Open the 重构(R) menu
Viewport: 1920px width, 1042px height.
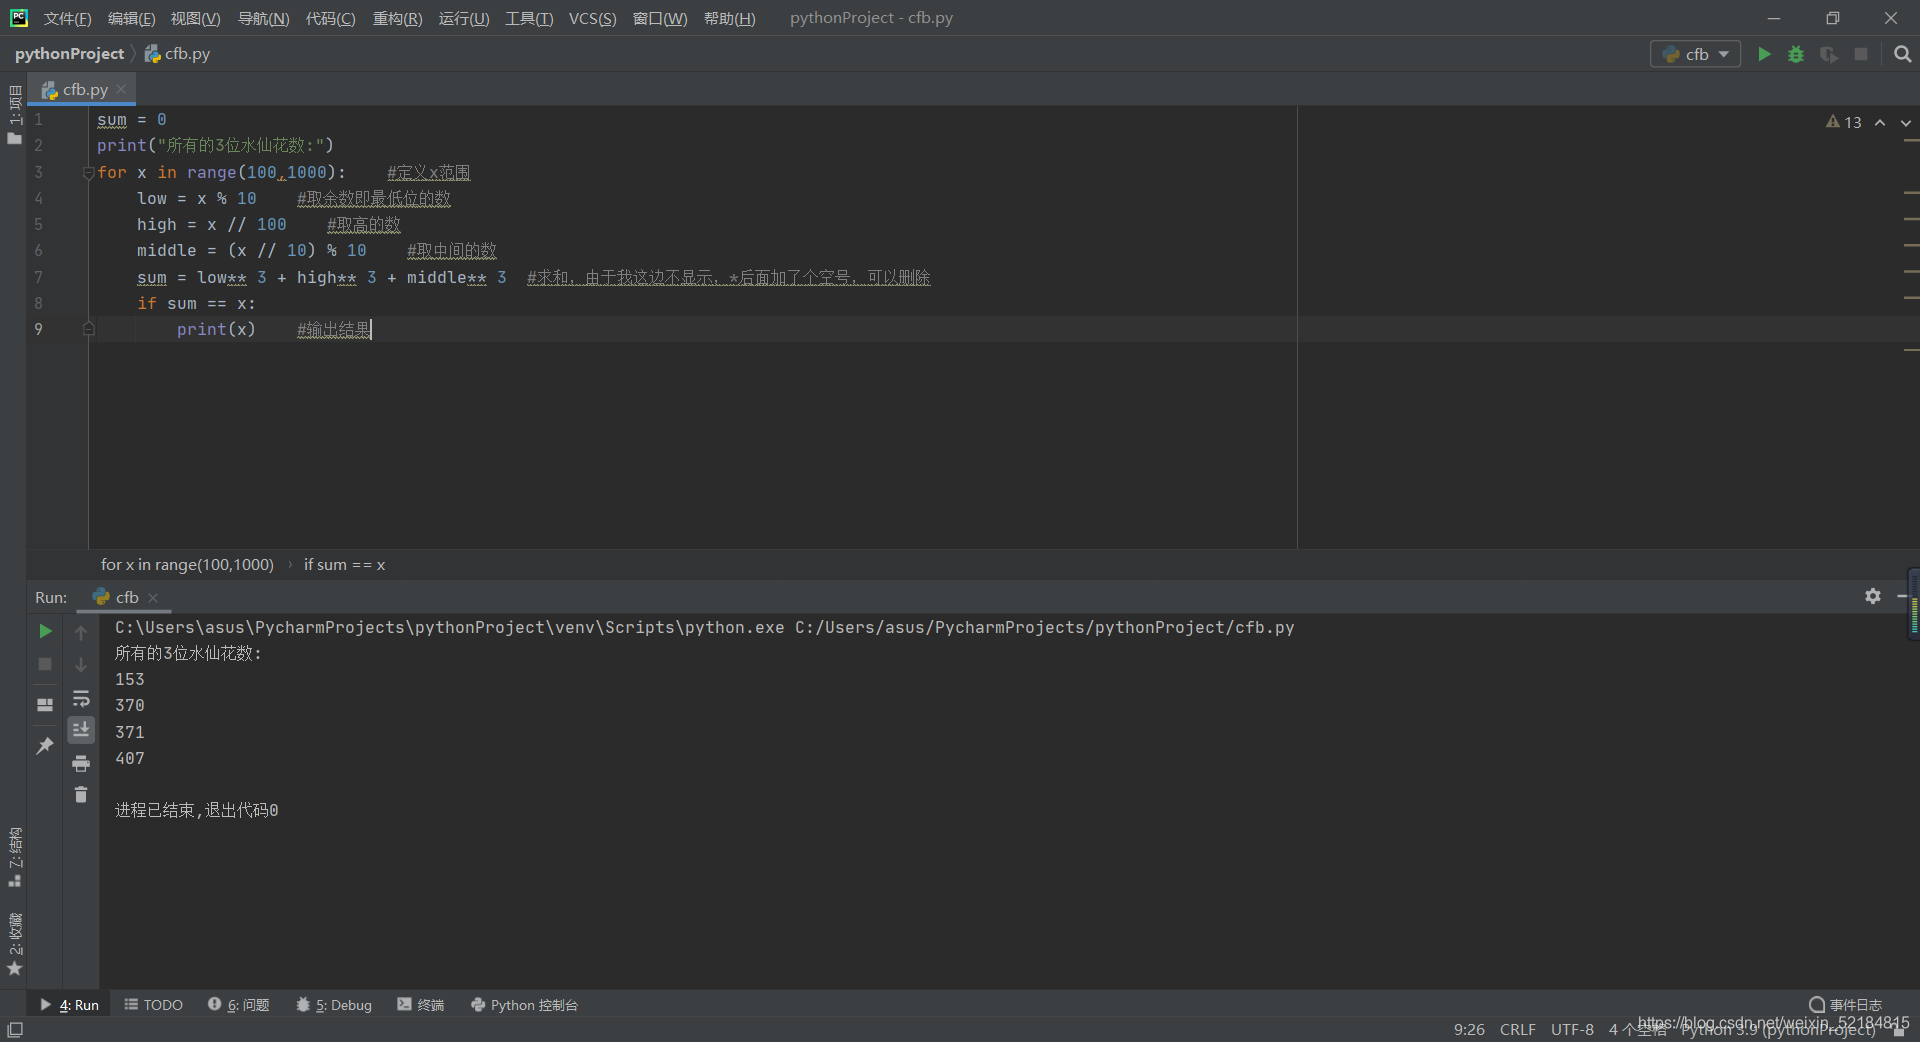397,18
